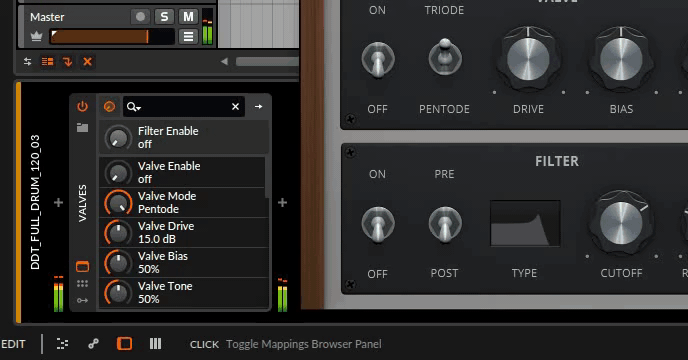
Task: Toggle the automation dots panel icon
Action: pyautogui.click(x=62, y=344)
